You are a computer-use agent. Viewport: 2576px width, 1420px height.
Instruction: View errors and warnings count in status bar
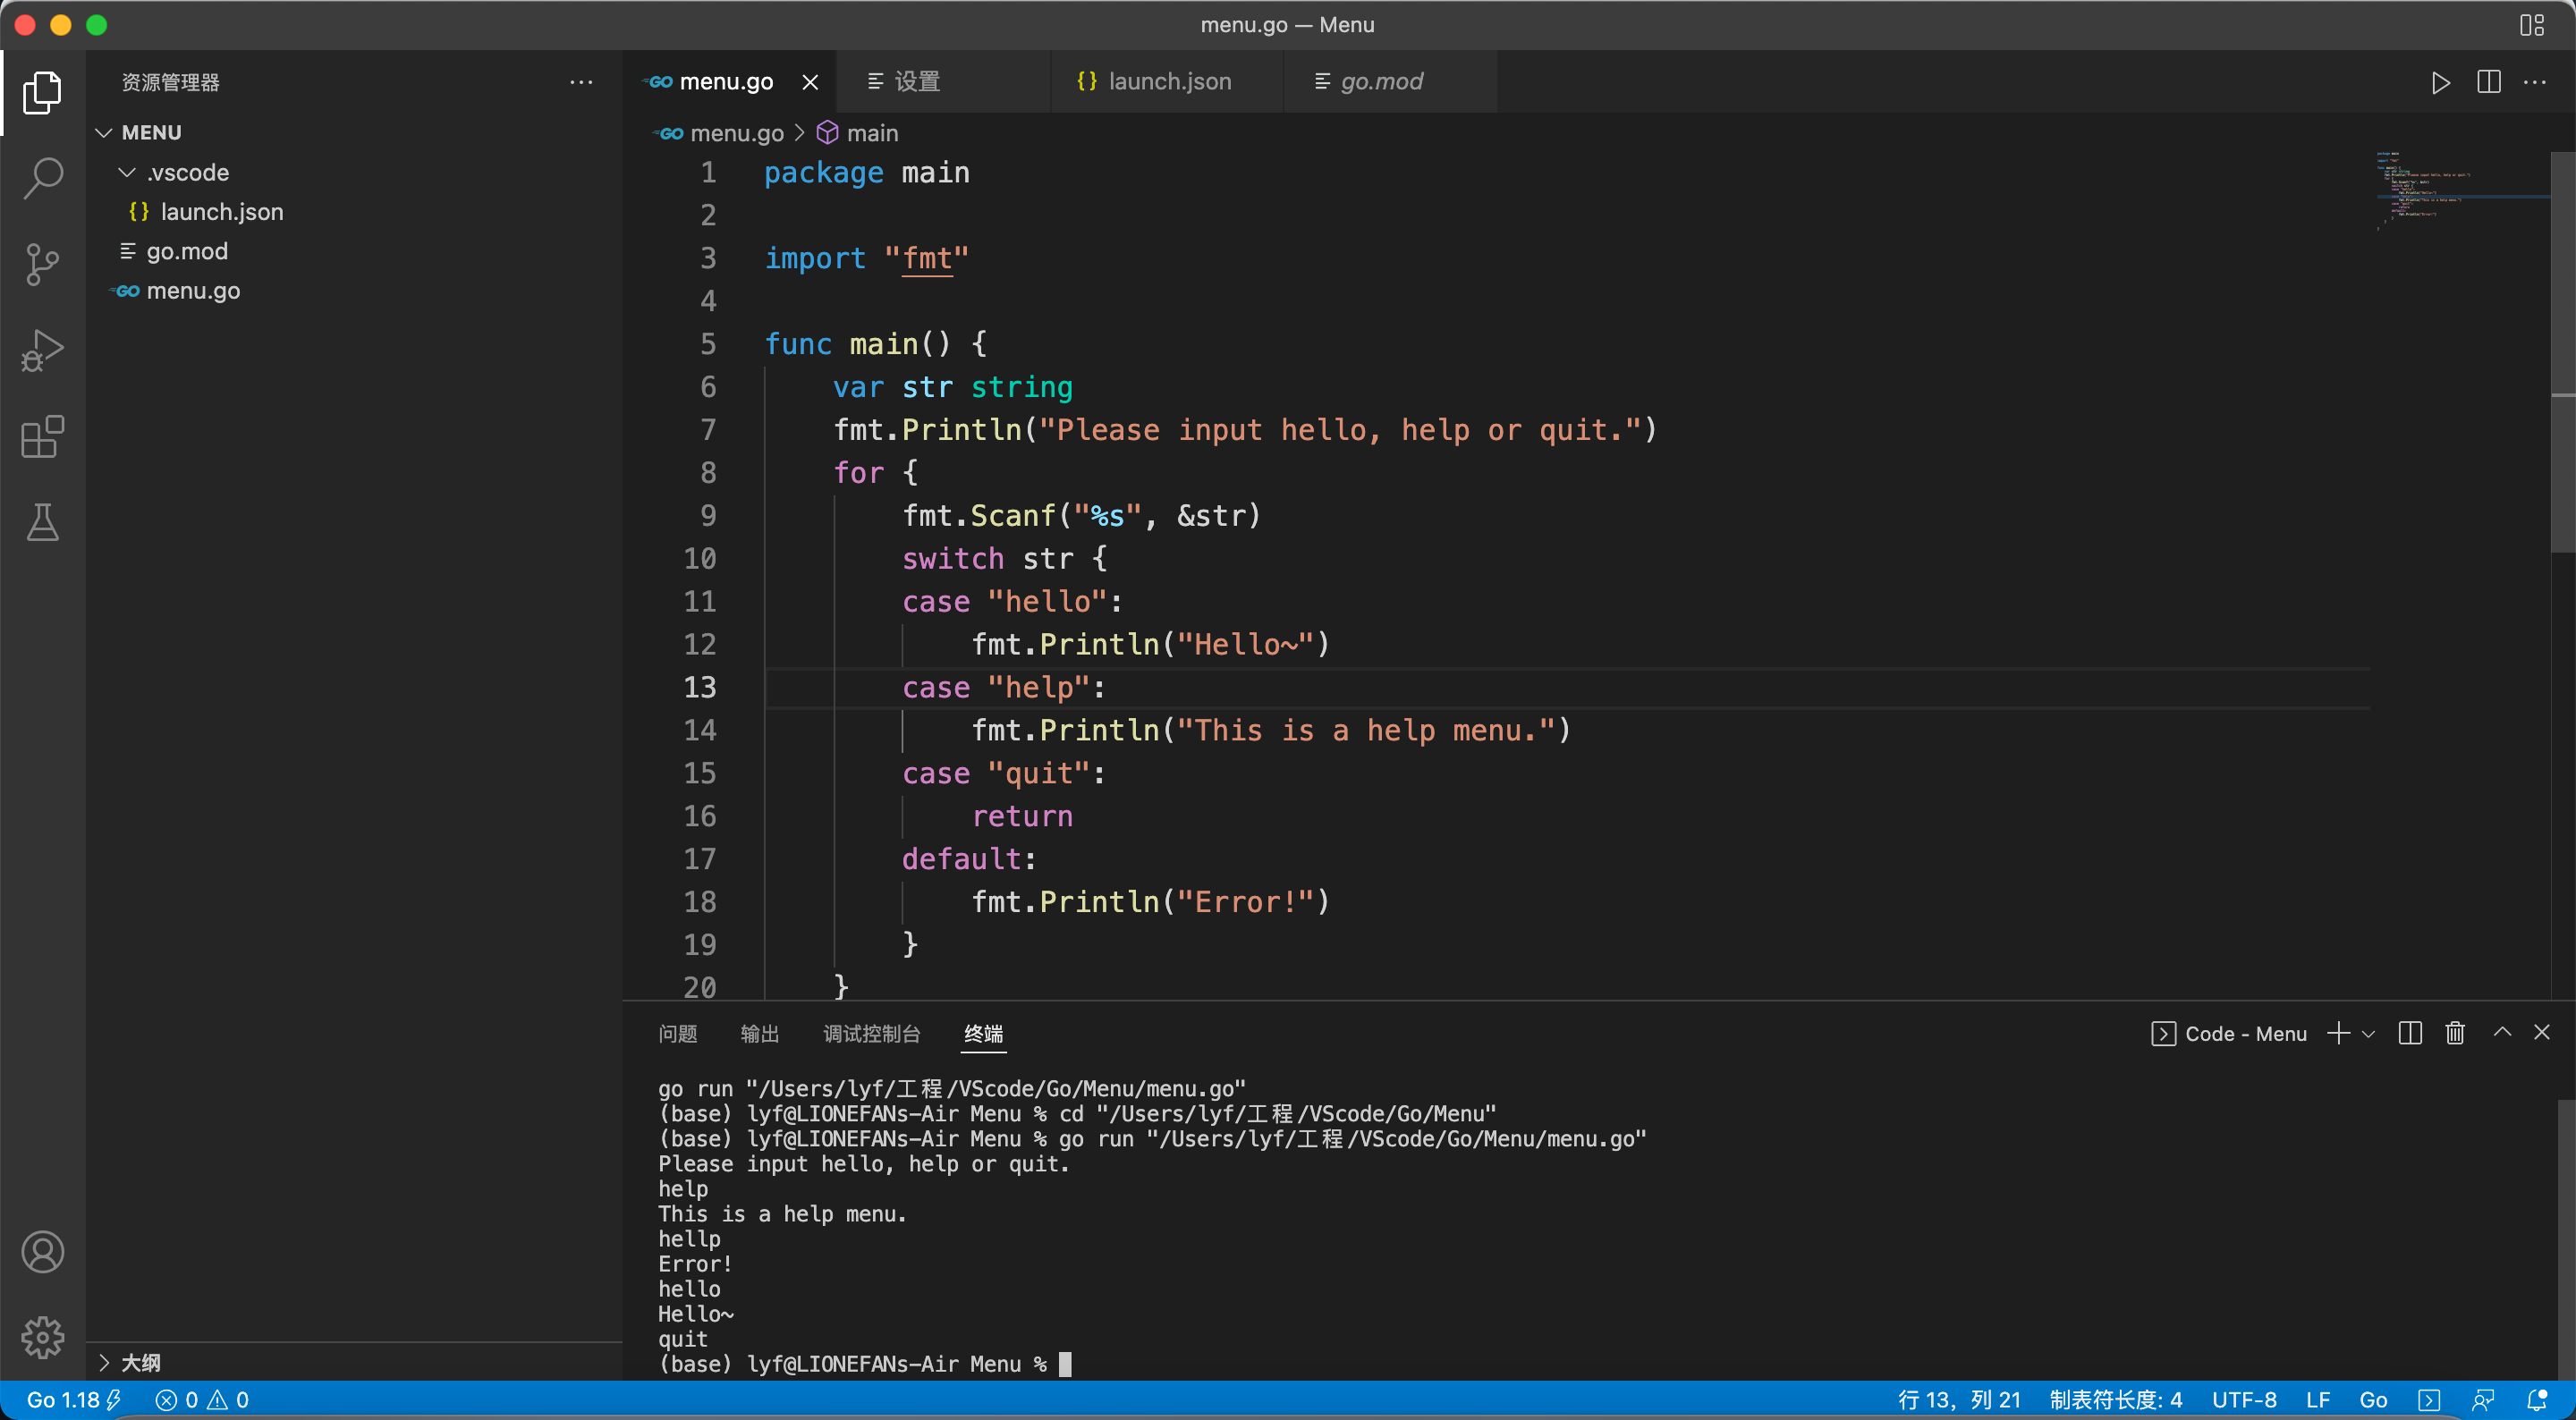tap(202, 1400)
